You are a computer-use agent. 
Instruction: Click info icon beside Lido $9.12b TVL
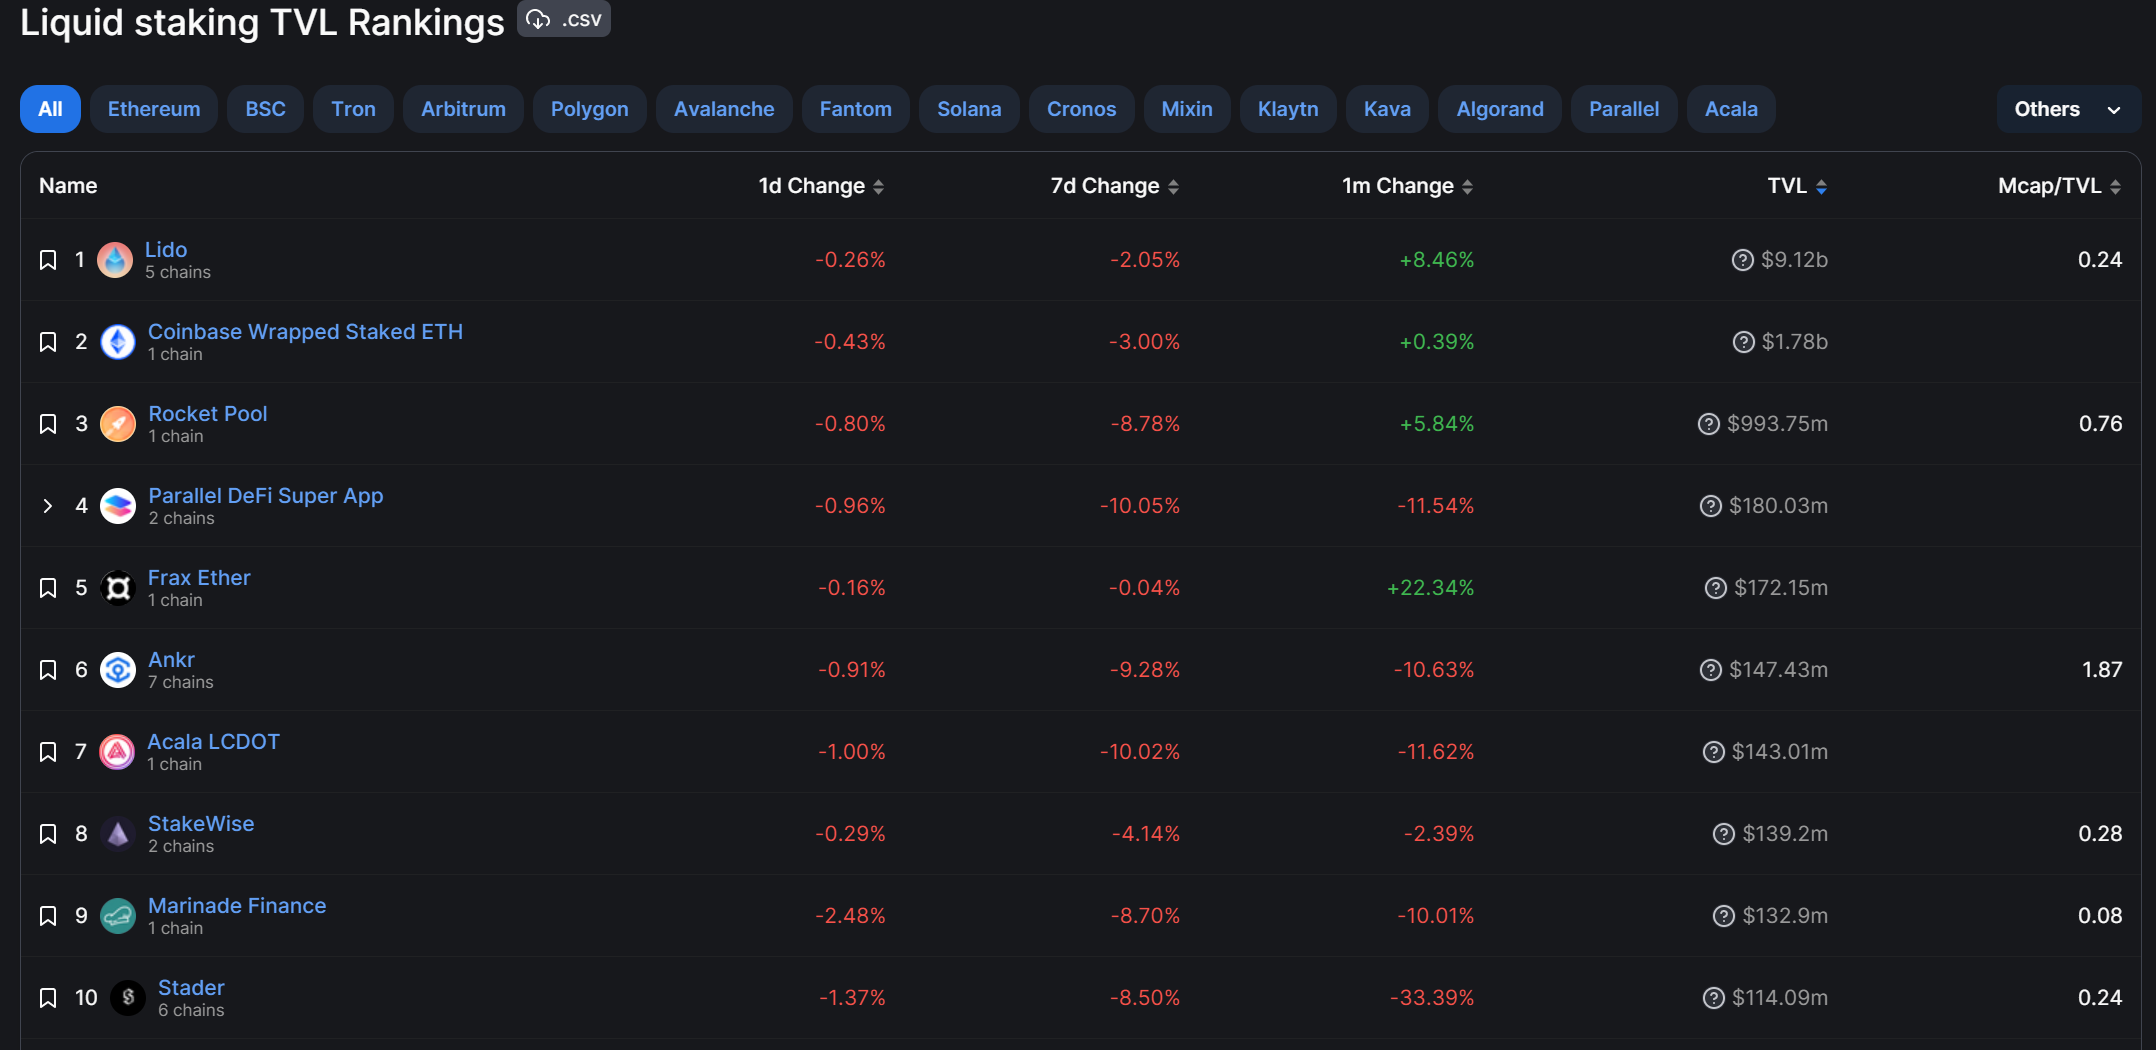1743,260
